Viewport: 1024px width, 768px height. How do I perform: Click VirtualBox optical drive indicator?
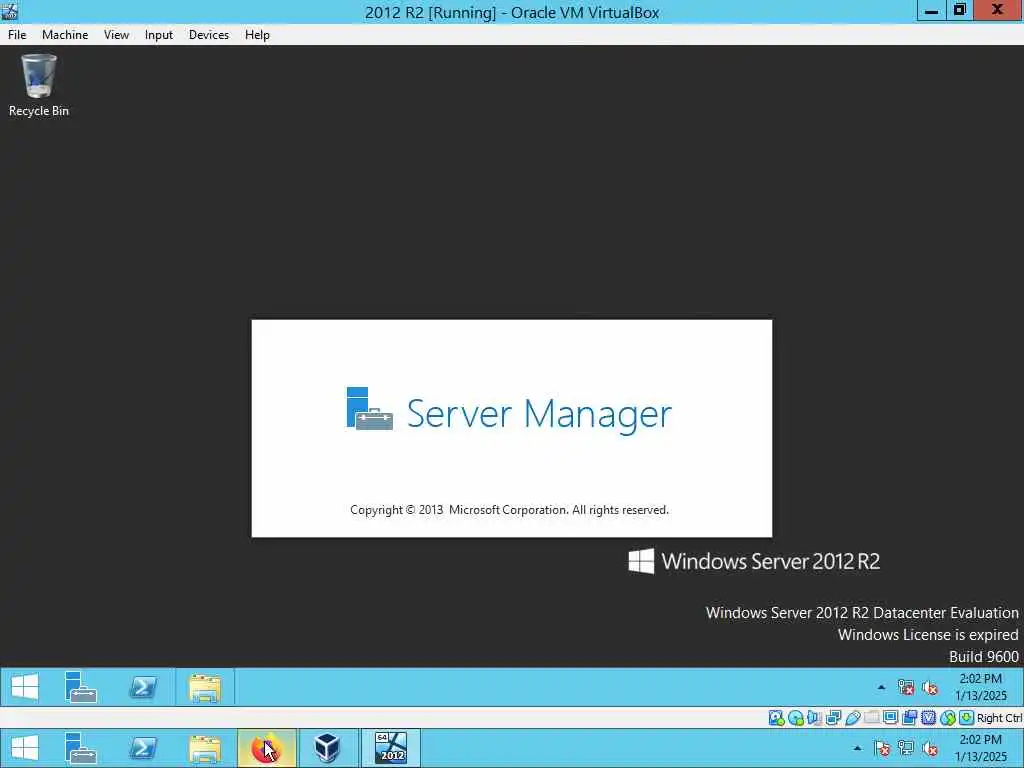[x=795, y=718]
